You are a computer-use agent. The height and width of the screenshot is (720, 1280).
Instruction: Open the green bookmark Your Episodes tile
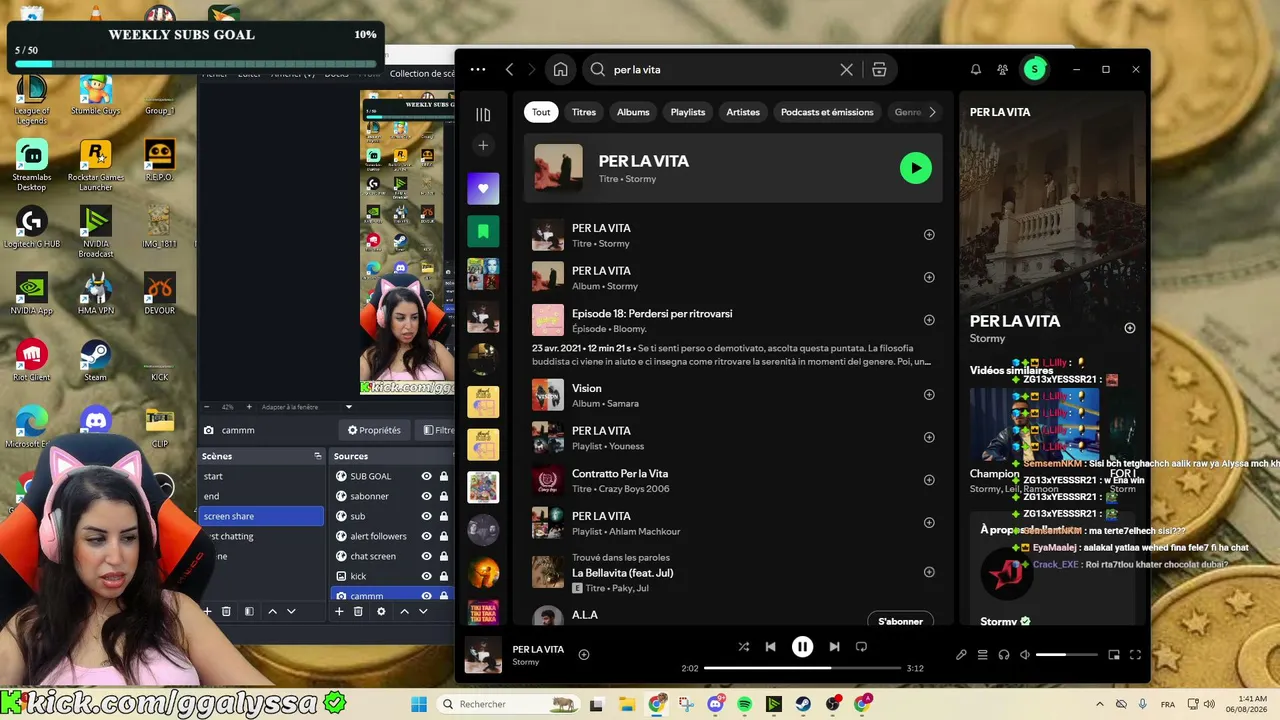tap(483, 231)
